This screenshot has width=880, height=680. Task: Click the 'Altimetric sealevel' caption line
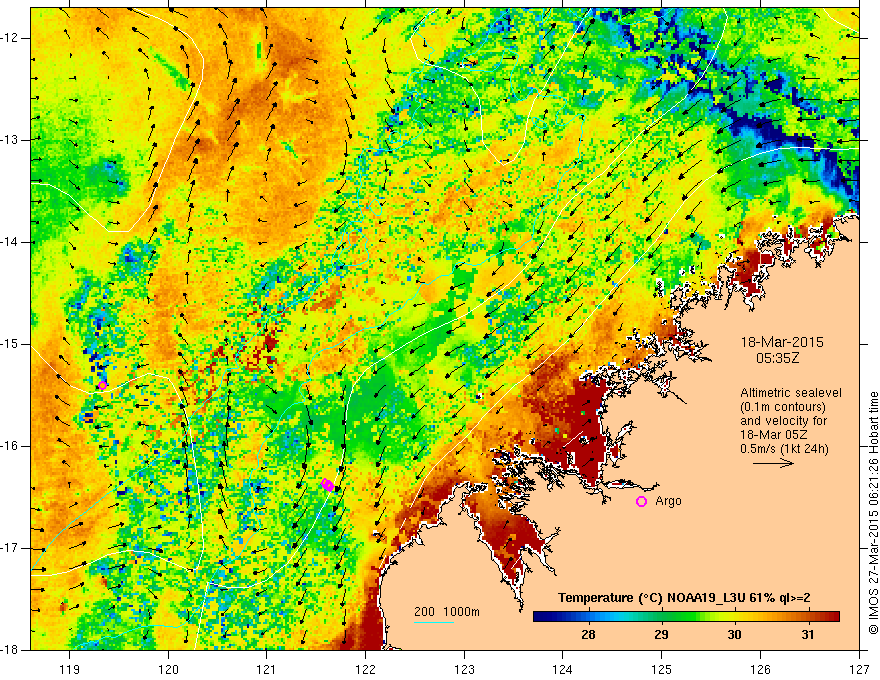tap(791, 393)
